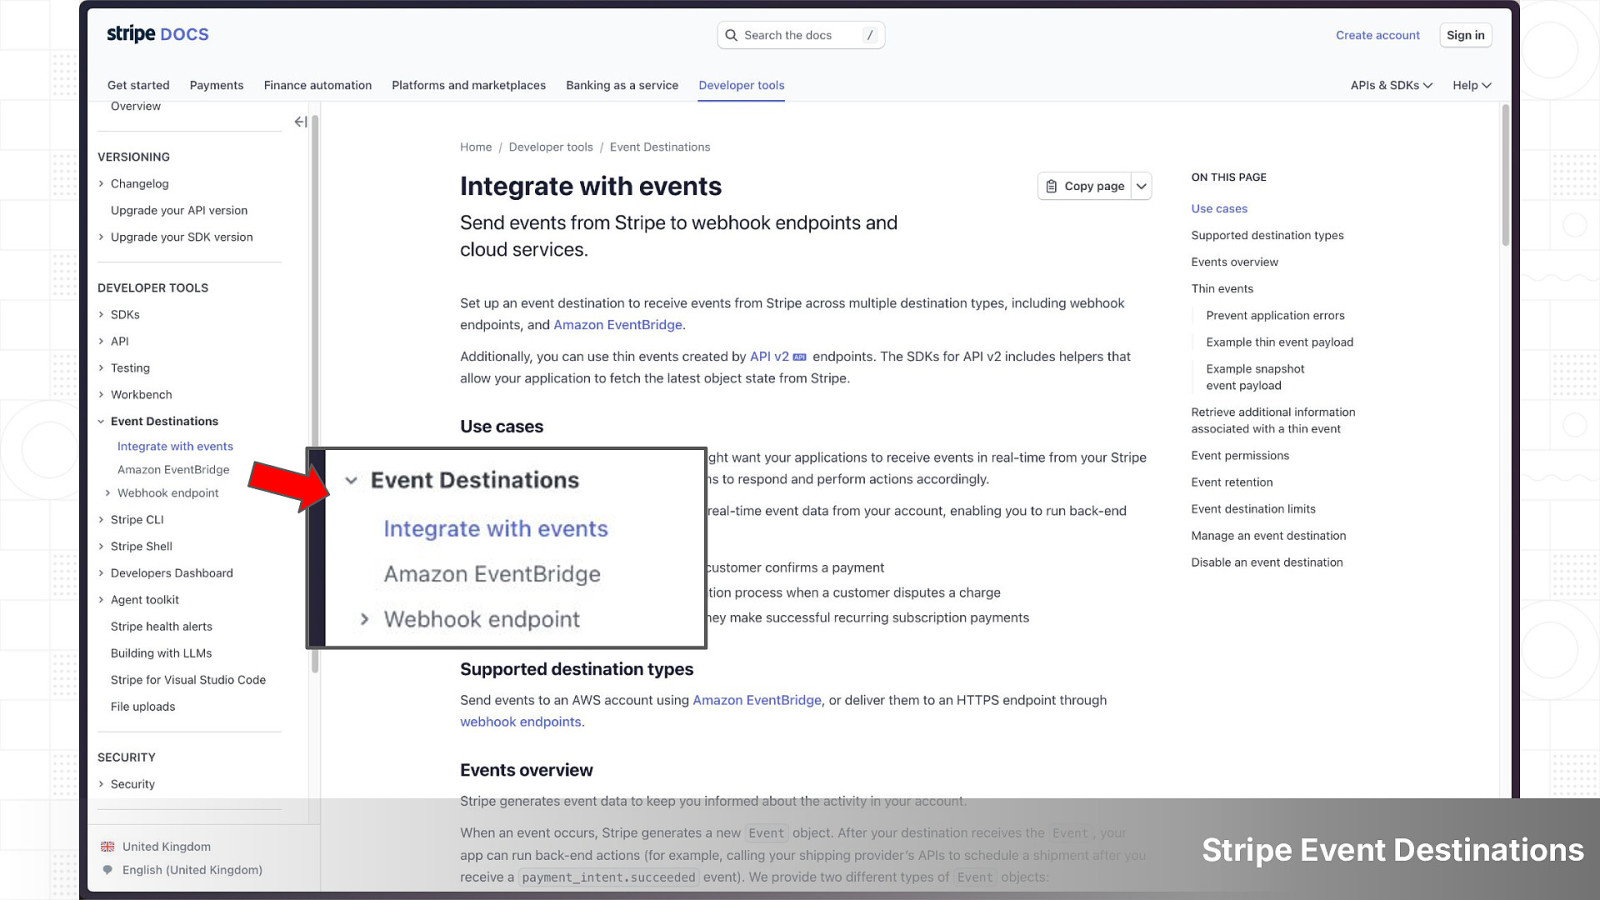Open the Help dropdown menu

pos(1471,85)
